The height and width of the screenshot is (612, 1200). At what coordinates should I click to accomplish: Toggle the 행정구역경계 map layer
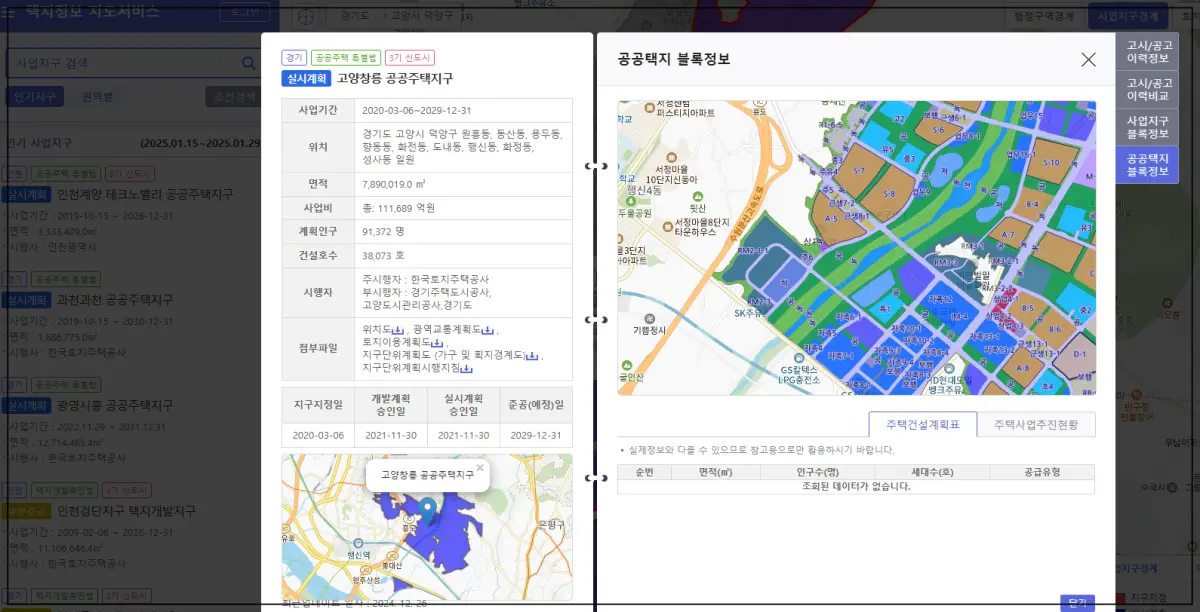(x=1043, y=17)
